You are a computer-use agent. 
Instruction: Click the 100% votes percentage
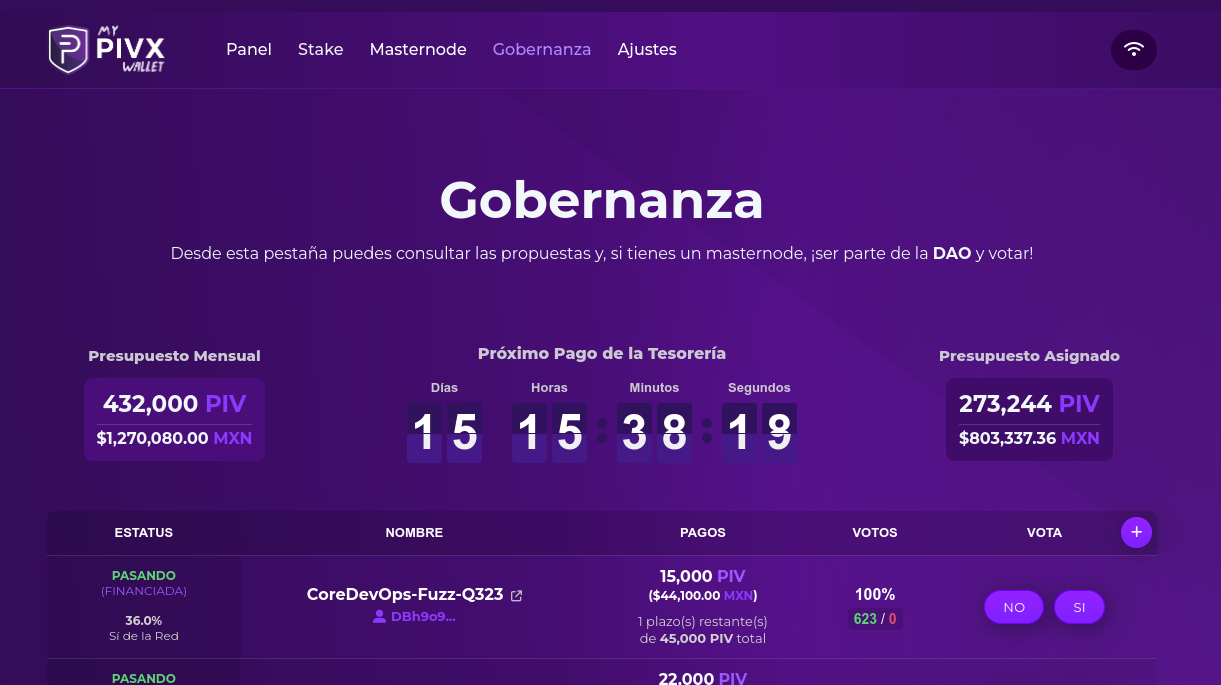(x=875, y=594)
